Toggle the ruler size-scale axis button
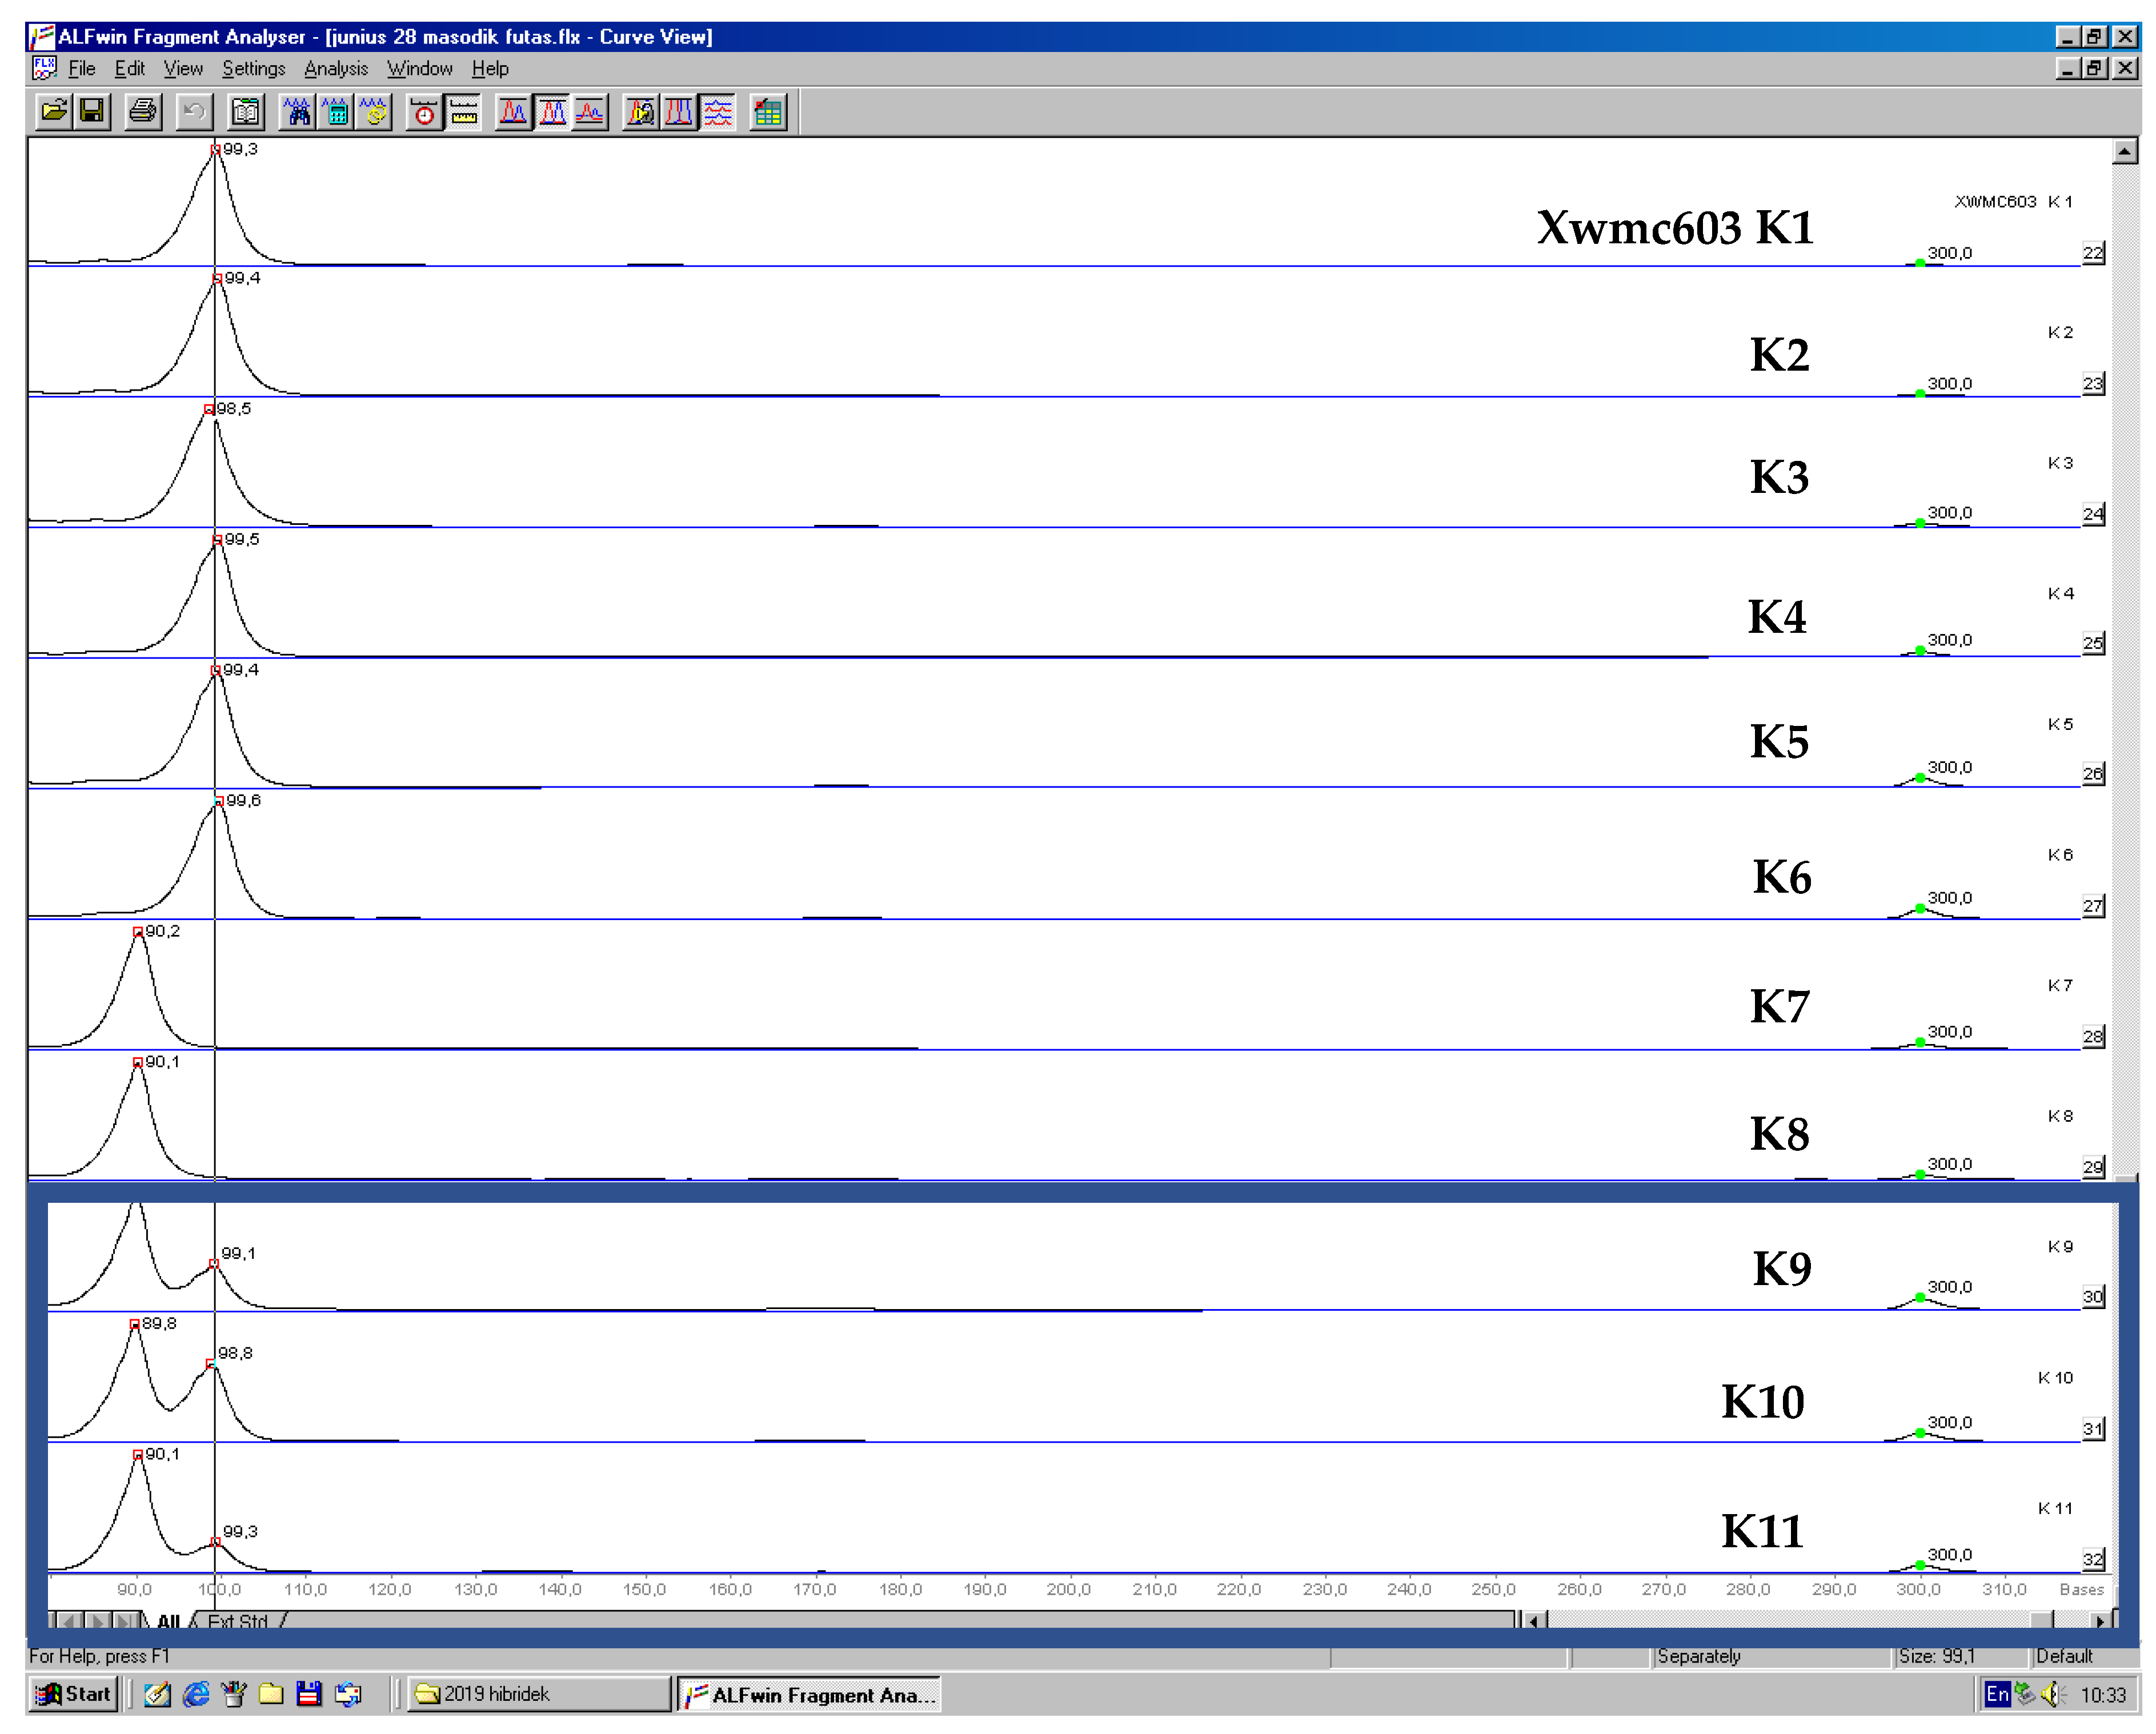The image size is (2156, 1734). [x=464, y=112]
